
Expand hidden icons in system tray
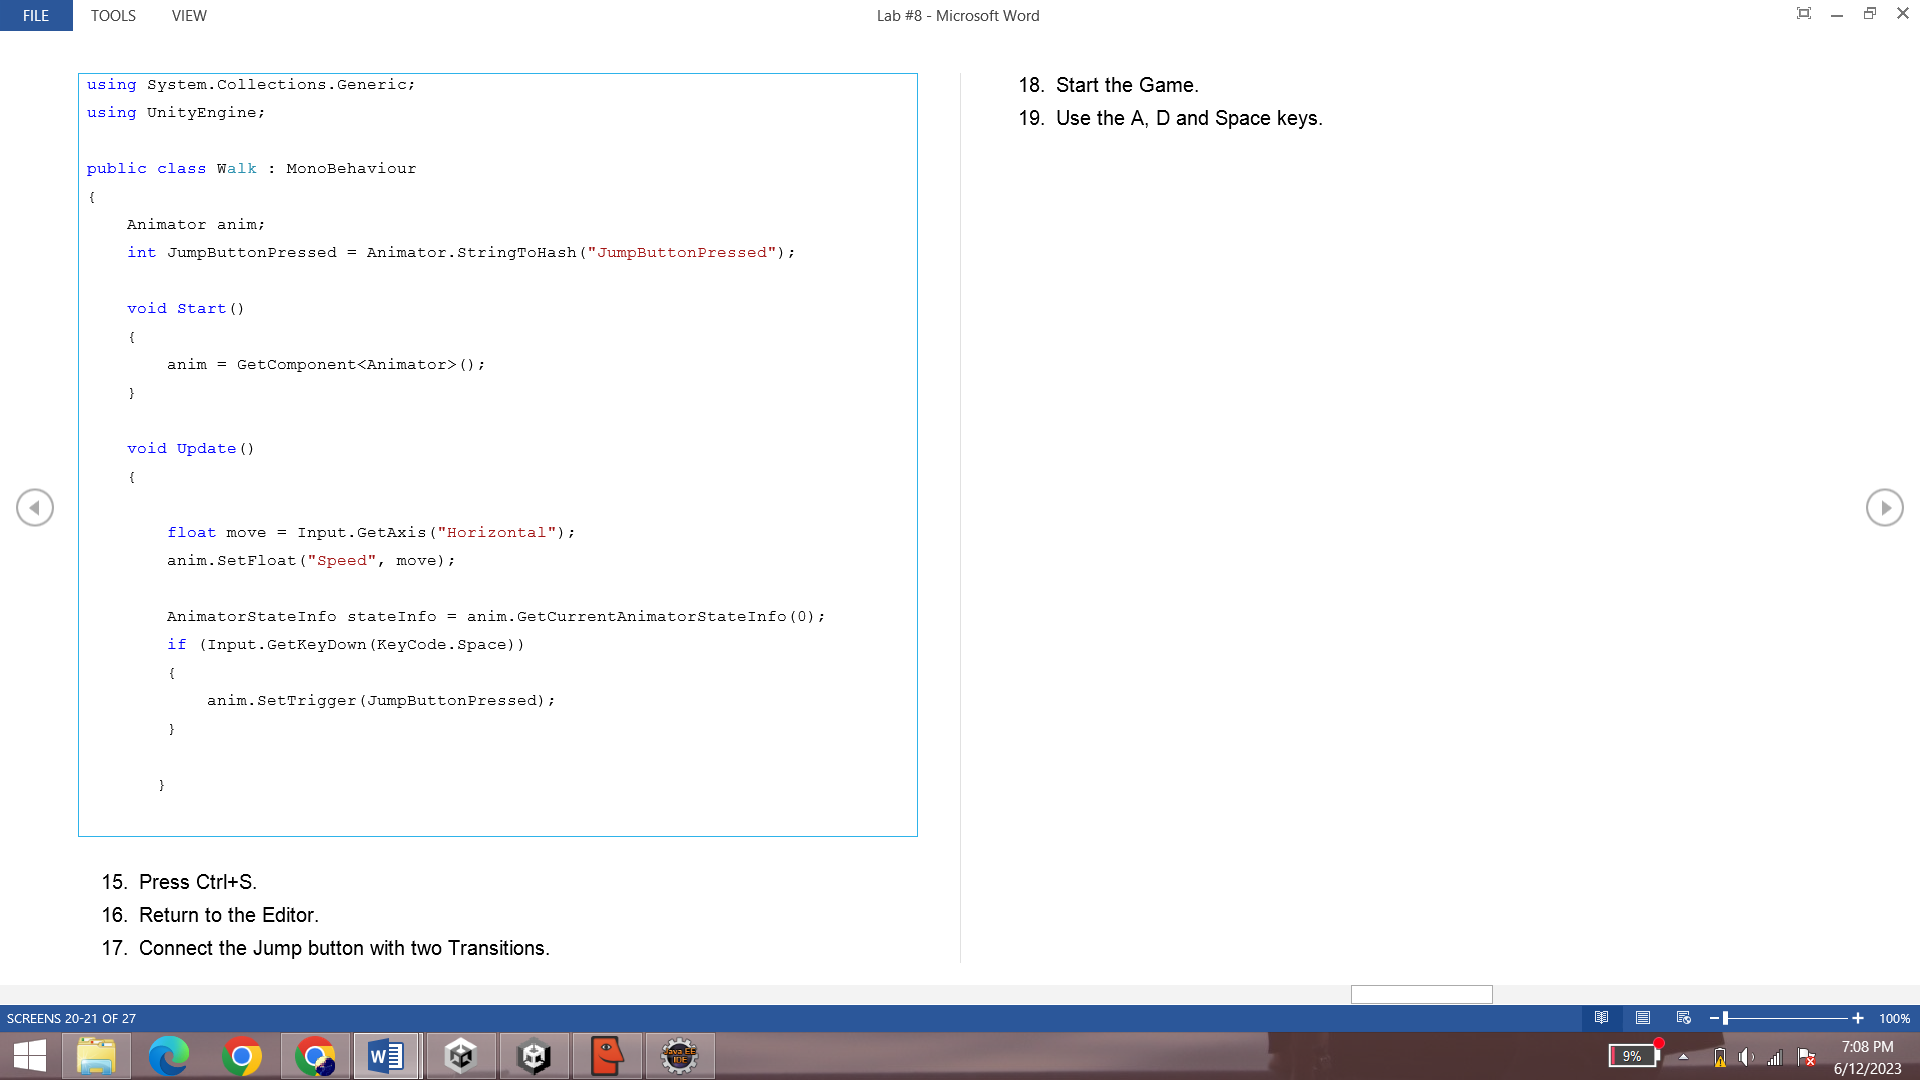tap(1684, 1056)
